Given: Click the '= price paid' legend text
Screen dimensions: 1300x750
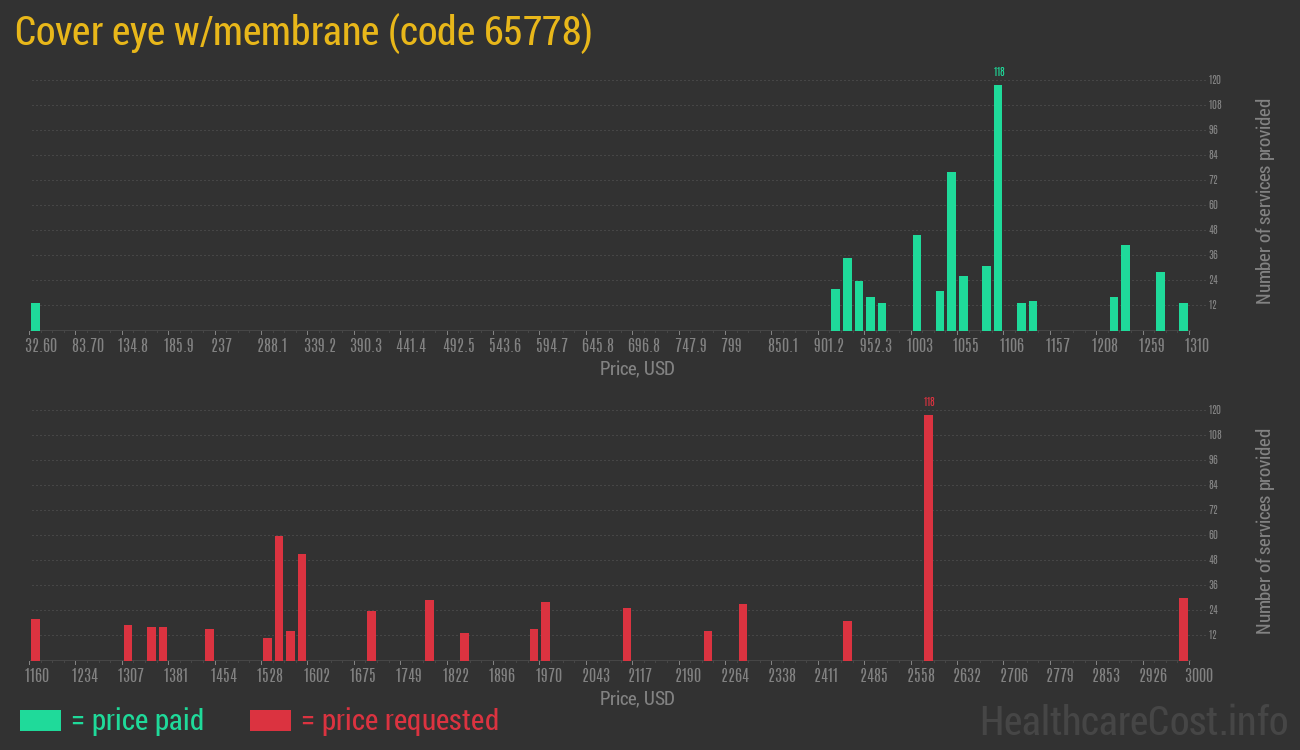Looking at the screenshot, I should coord(138,720).
